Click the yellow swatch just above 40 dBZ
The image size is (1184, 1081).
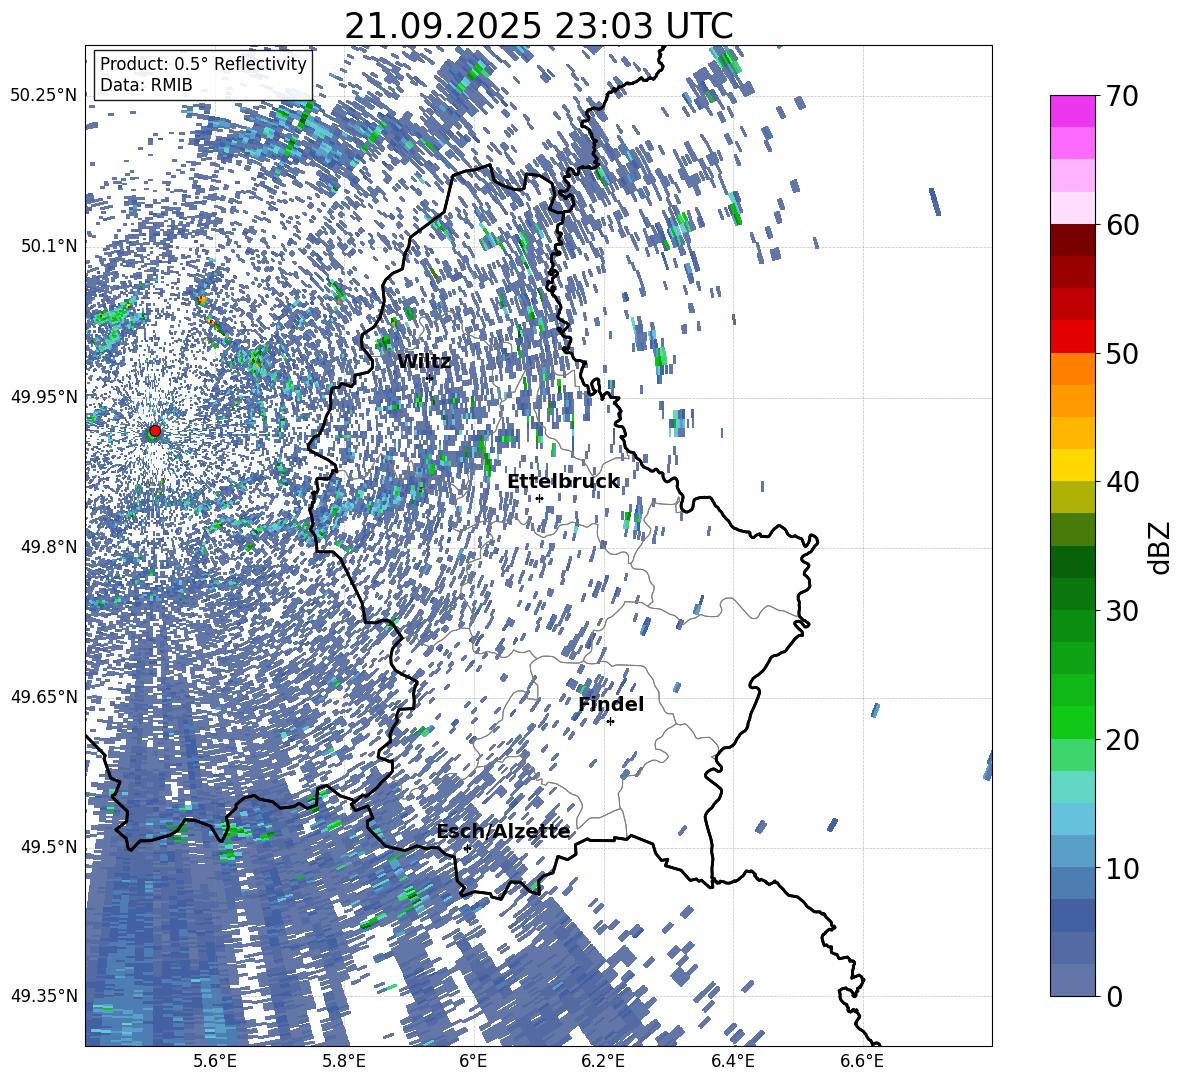tap(1072, 465)
